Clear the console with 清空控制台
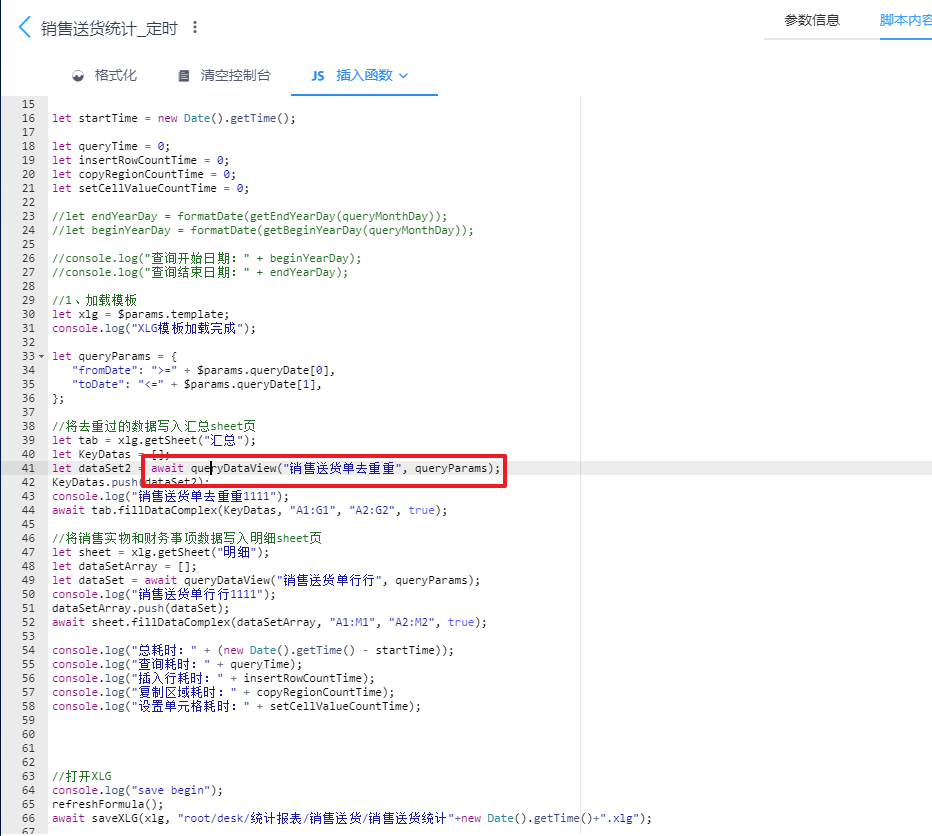 click(x=224, y=76)
